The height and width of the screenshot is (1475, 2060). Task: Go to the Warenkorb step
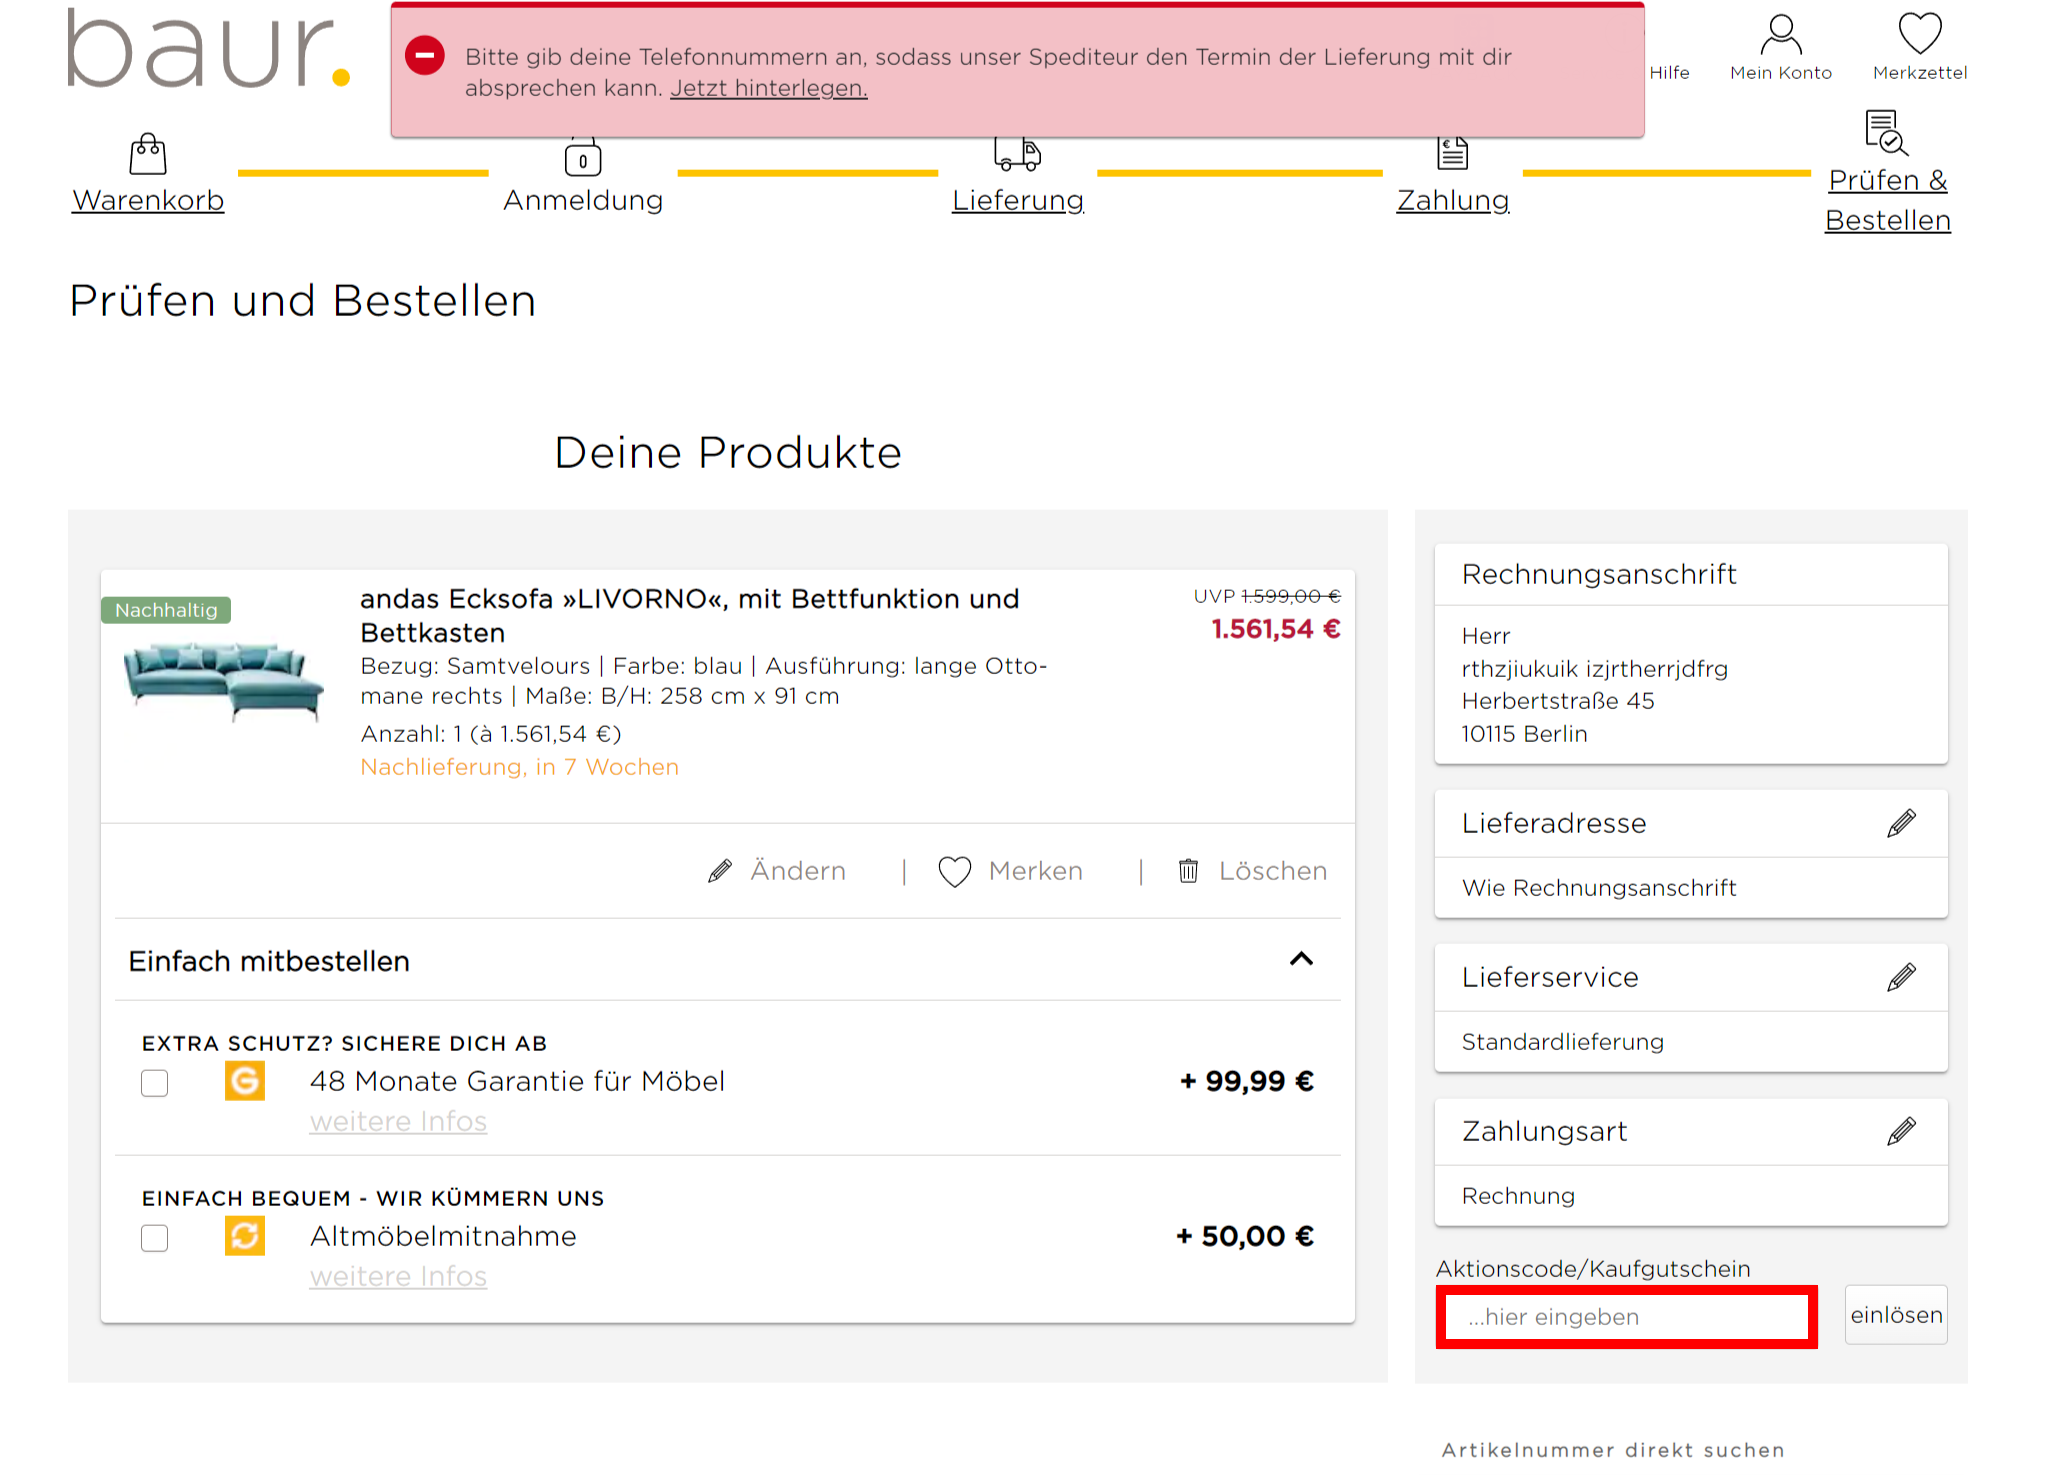tap(148, 200)
